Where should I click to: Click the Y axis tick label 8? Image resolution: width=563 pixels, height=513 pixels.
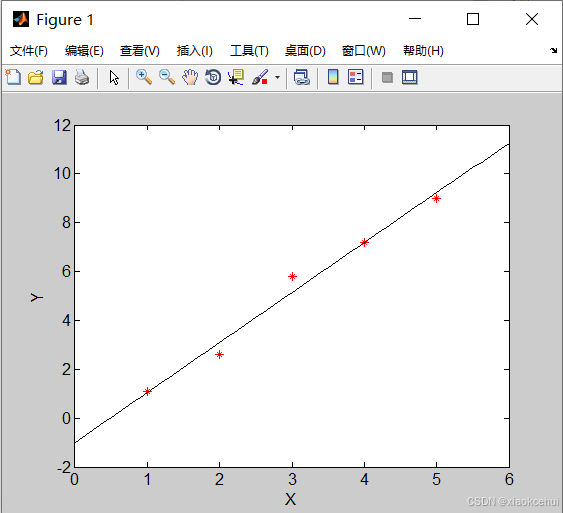[66, 223]
